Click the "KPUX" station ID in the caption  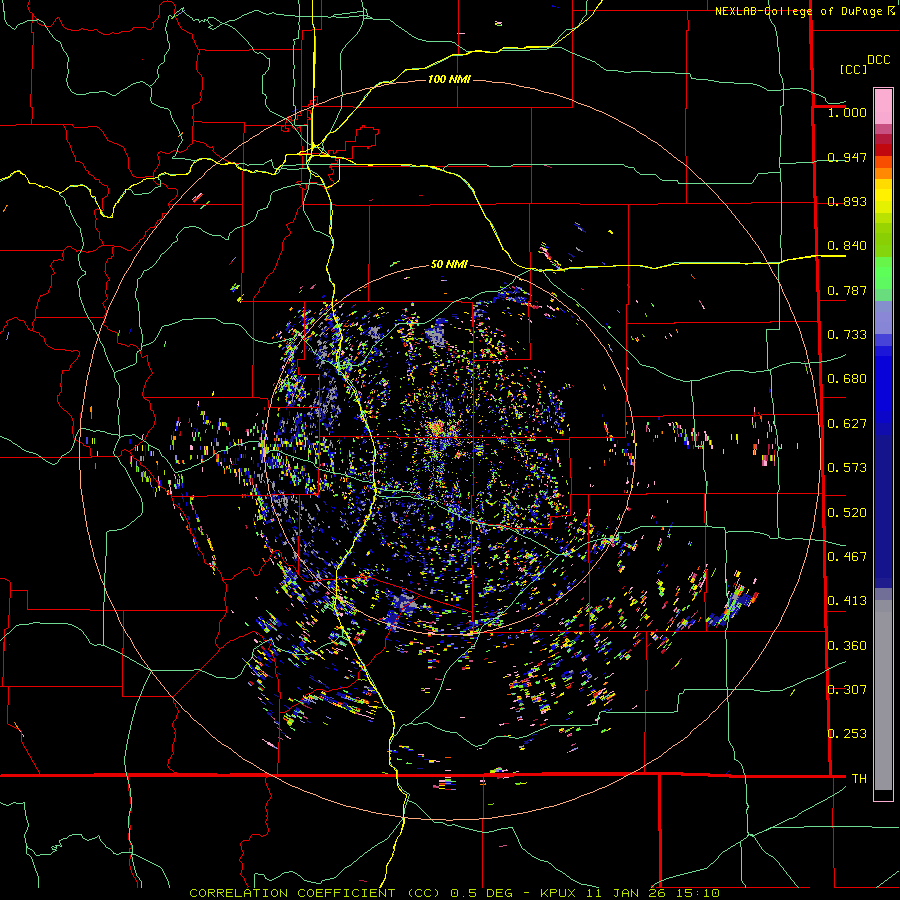tap(559, 893)
